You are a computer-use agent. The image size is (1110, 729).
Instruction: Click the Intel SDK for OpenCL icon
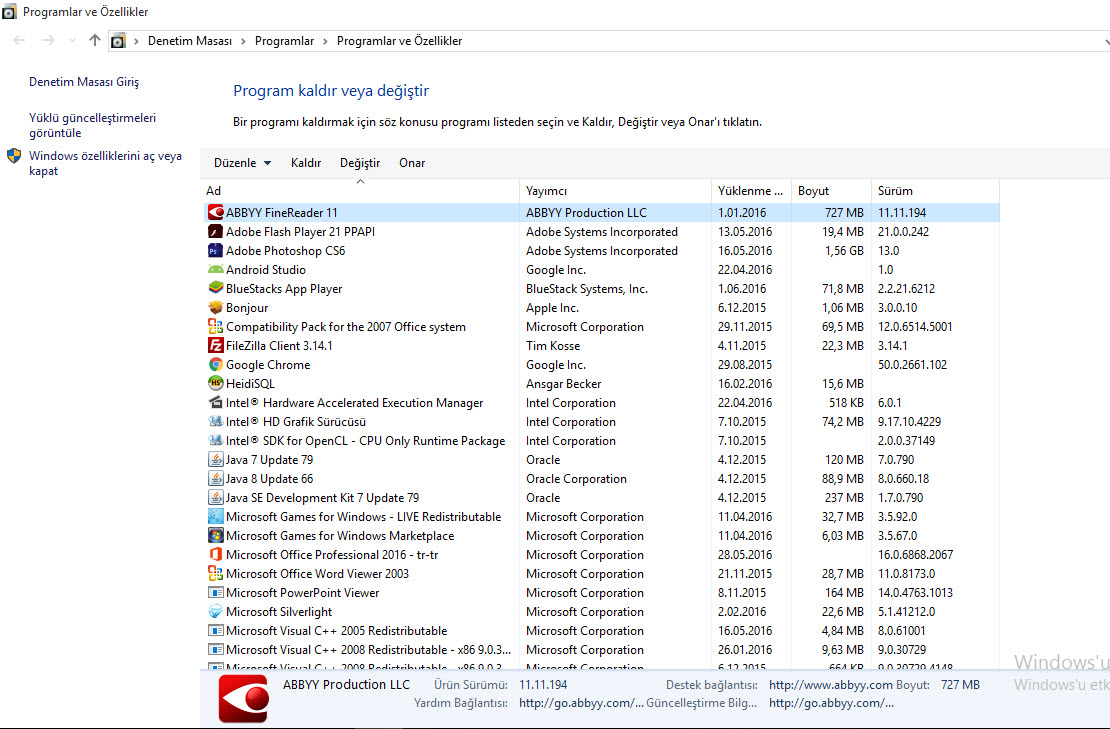click(215, 441)
